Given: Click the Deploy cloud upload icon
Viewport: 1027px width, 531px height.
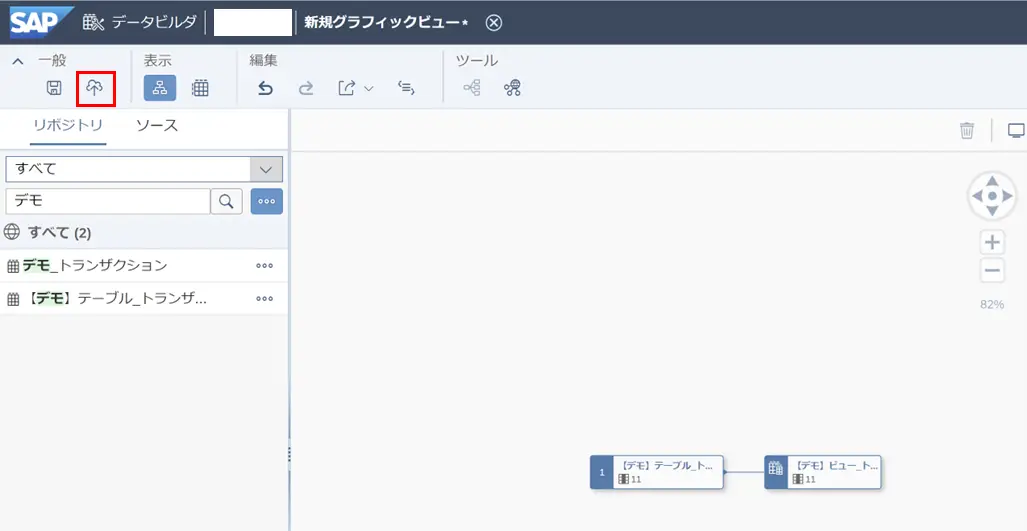Looking at the screenshot, I should coord(96,88).
